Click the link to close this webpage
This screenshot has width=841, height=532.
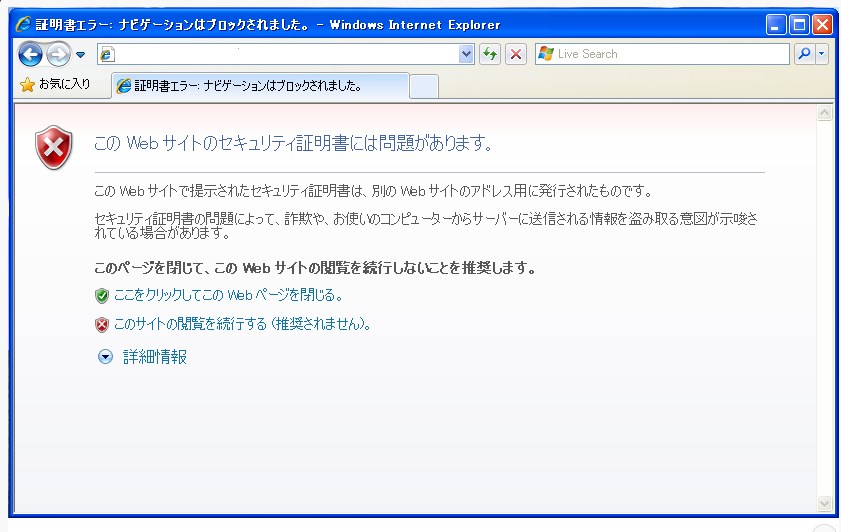coord(228,295)
